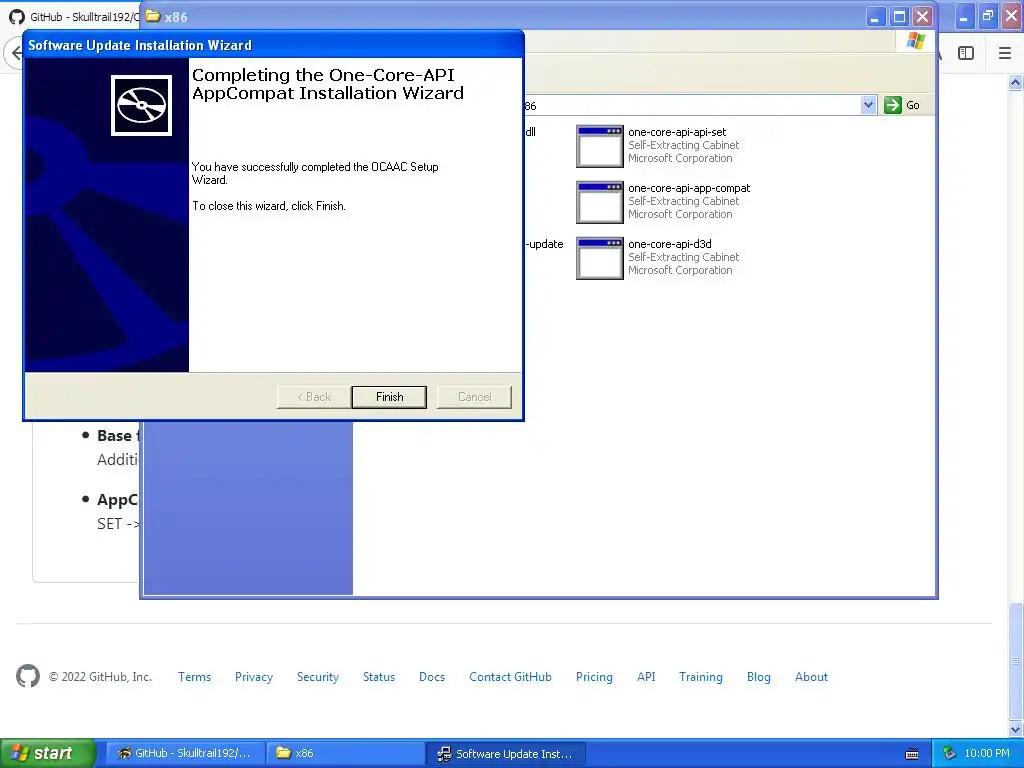The height and width of the screenshot is (768, 1024).
Task: Click Finish in the installation wizard
Action: click(389, 397)
